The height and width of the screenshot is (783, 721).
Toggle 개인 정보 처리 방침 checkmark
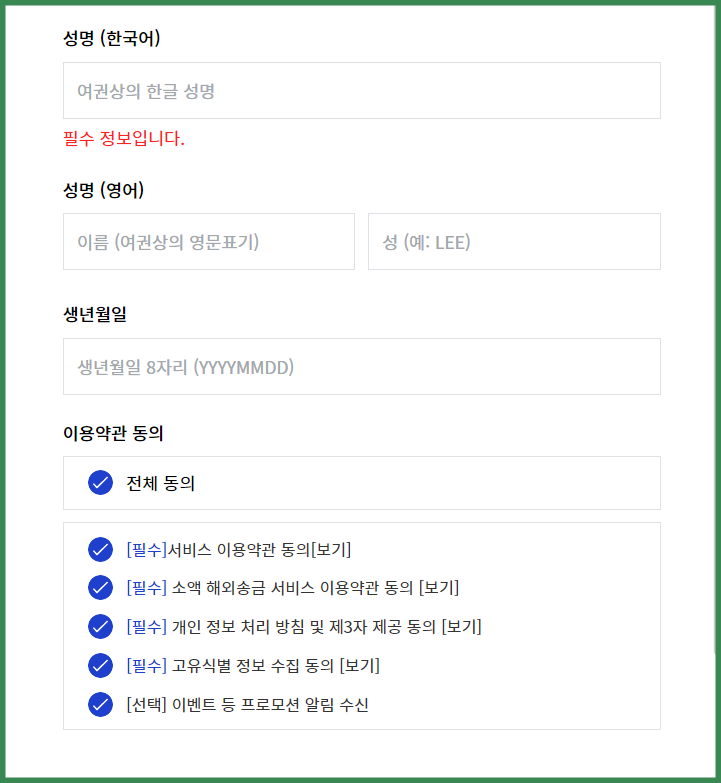pos(100,626)
